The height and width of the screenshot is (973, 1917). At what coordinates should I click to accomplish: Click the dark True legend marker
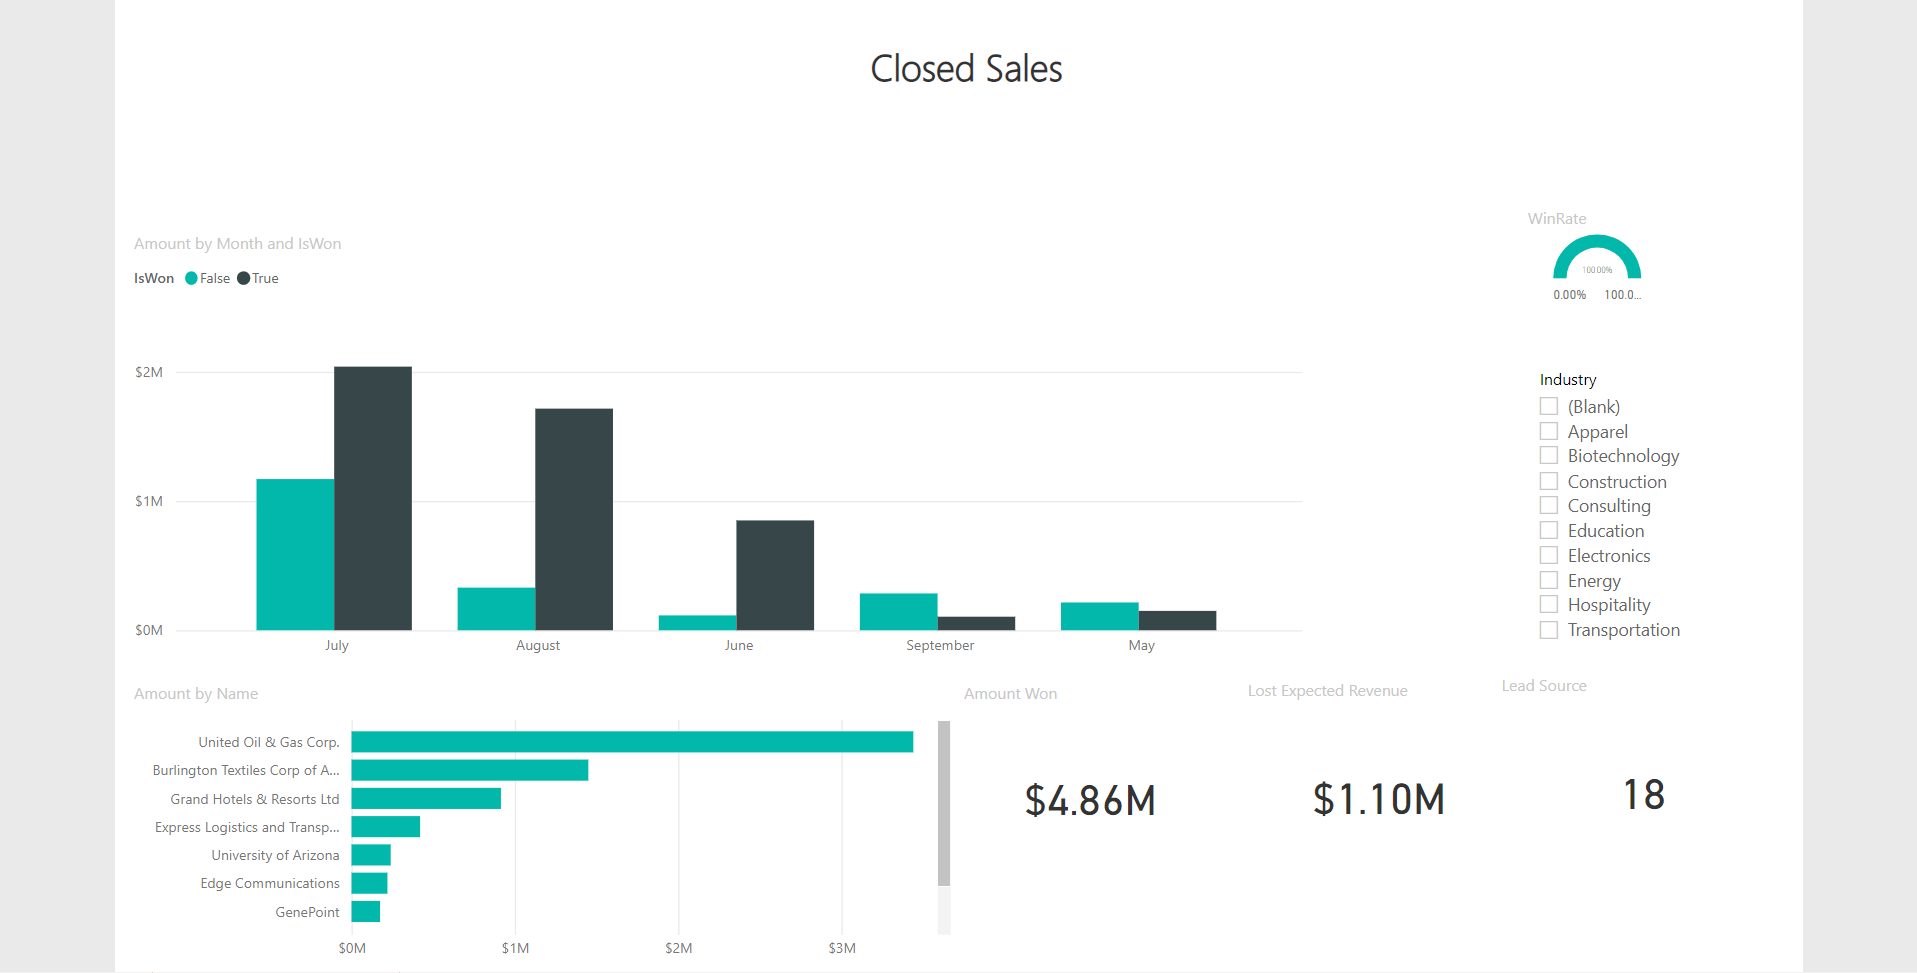(x=243, y=279)
